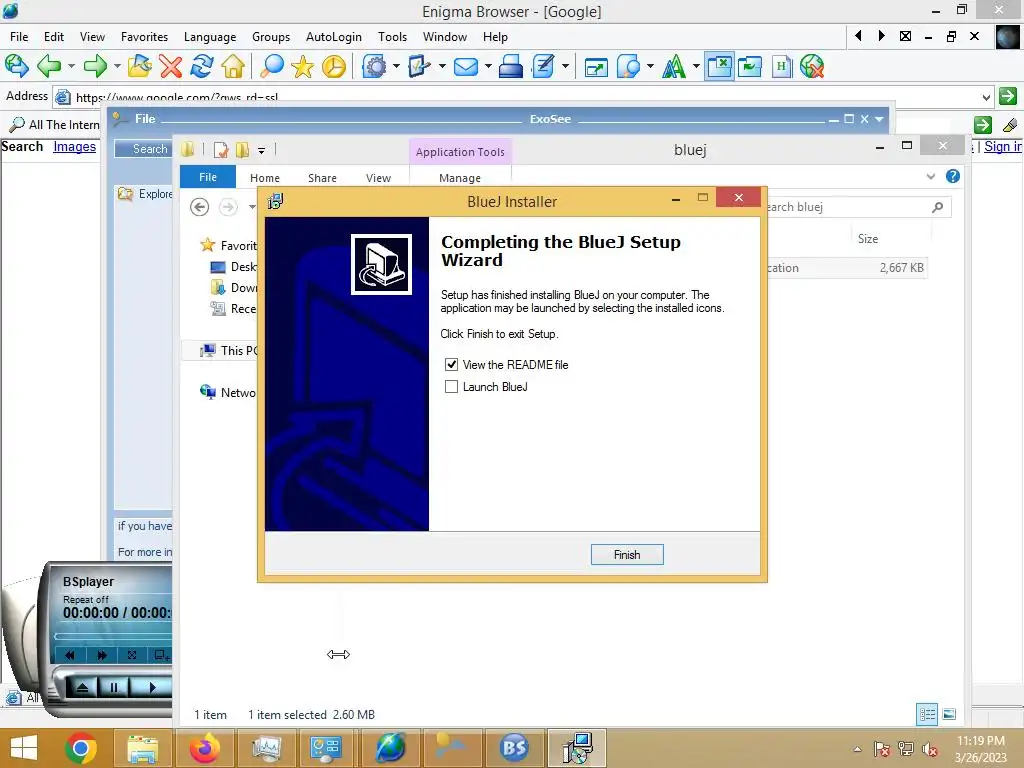The width and height of the screenshot is (1024, 768).
Task: Click the gear settings toolbar icon
Action: 375,66
